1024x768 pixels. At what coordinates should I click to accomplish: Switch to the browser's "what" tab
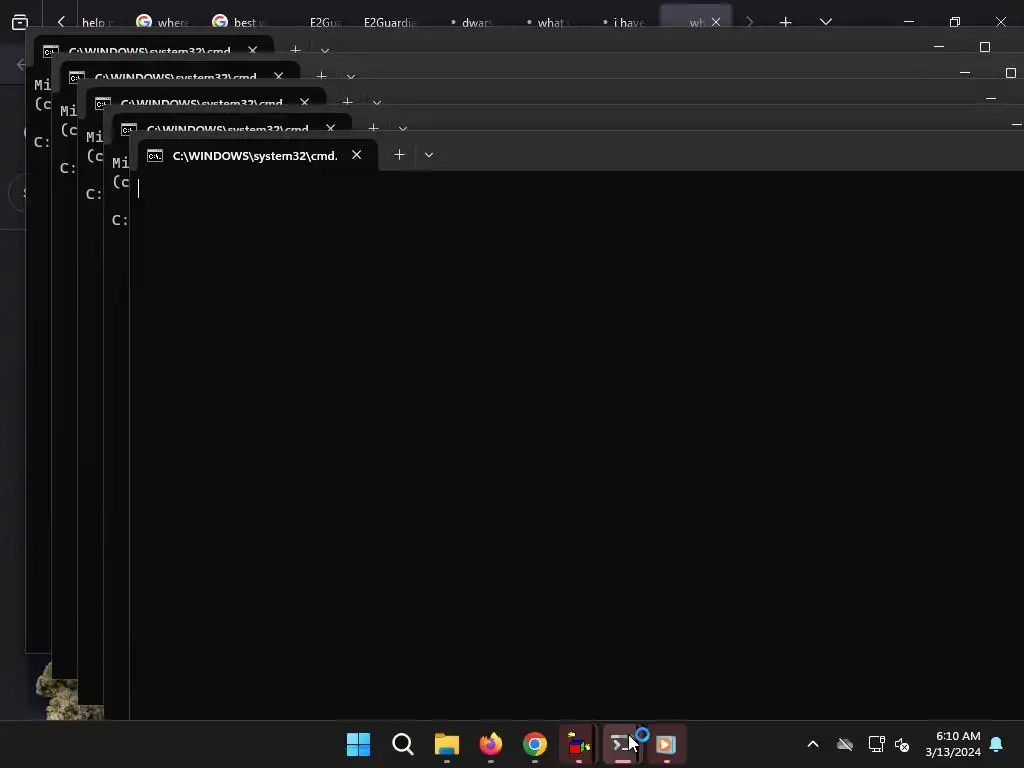click(547, 22)
